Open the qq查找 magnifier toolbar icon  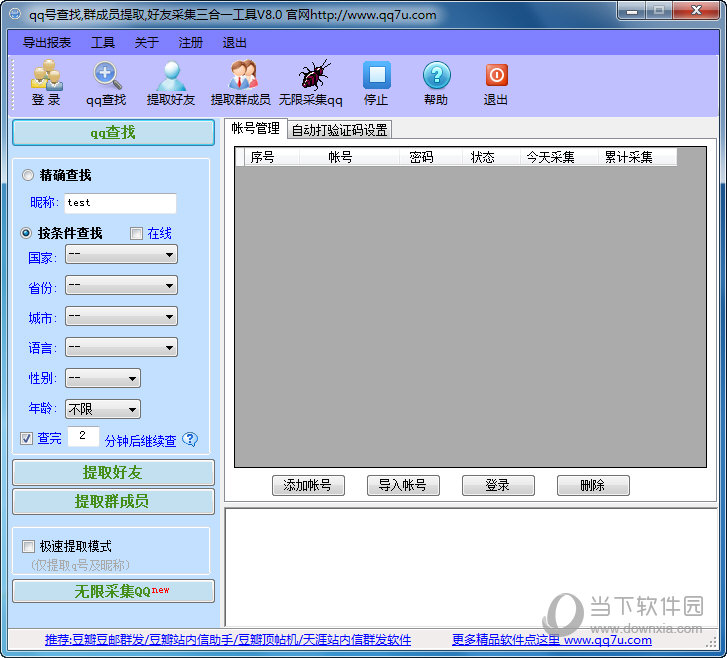point(106,83)
